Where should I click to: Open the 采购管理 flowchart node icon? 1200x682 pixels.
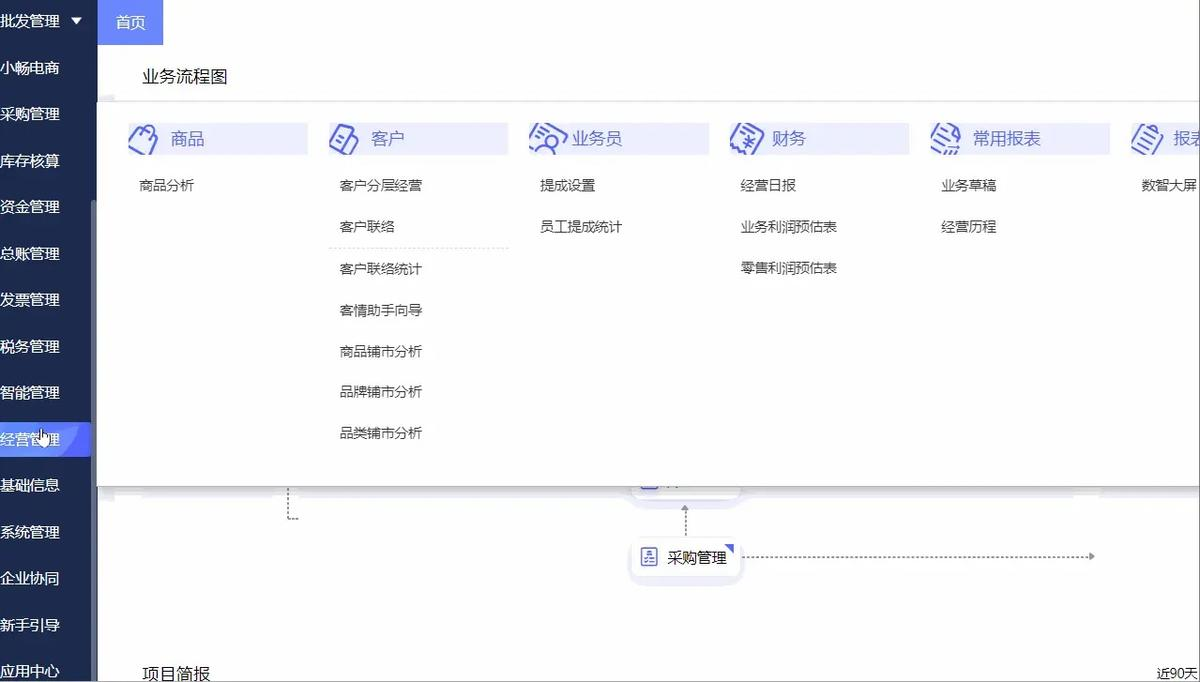click(651, 559)
